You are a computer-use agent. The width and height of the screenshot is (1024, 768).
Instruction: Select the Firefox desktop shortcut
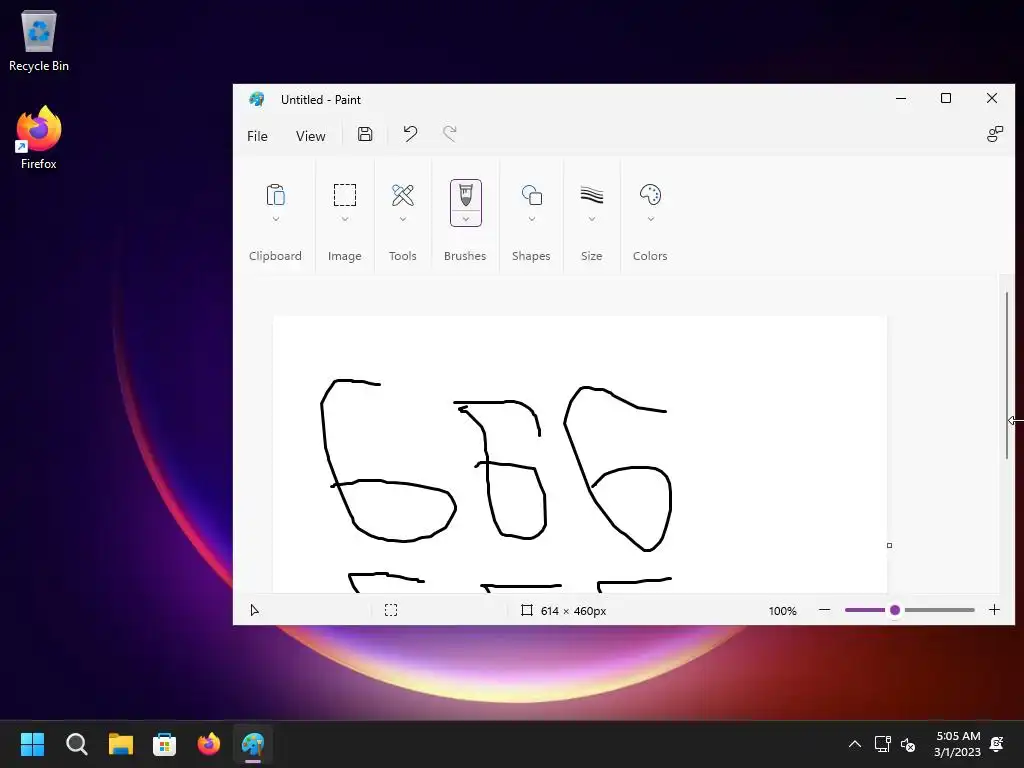pos(39,138)
